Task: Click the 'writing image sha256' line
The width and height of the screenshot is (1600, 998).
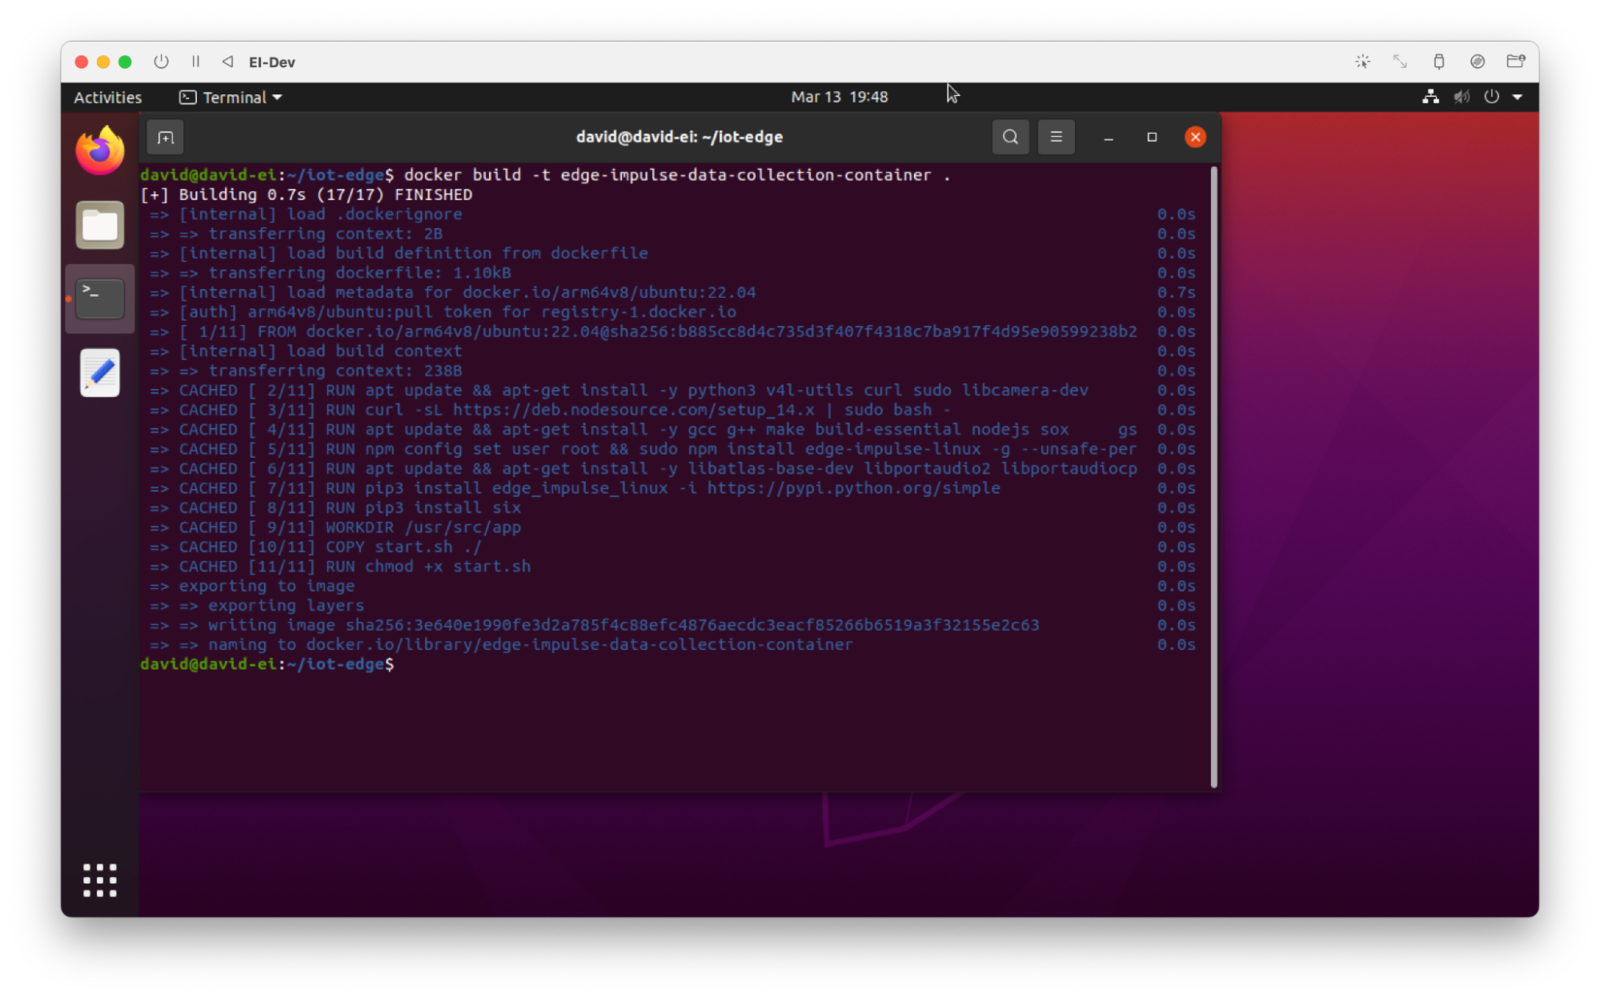Action: click(x=595, y=625)
